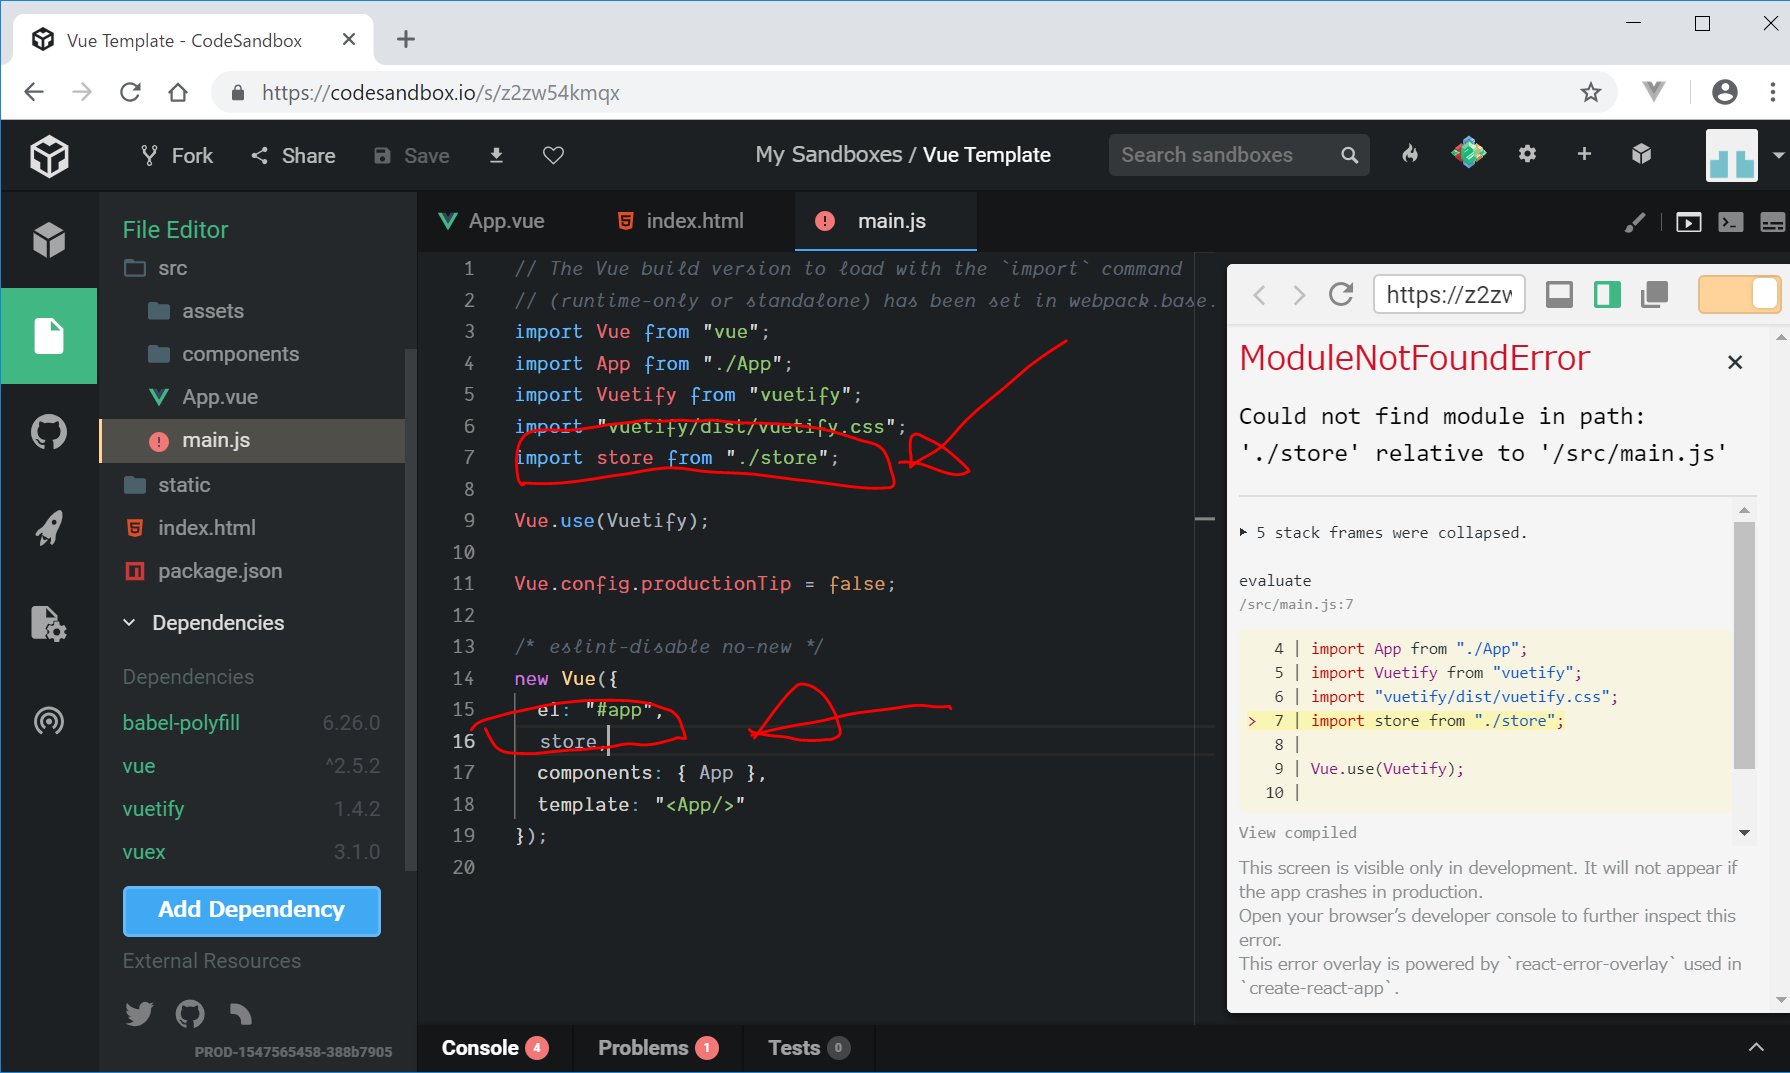
Task: Open the Problems tab
Action: pyautogui.click(x=657, y=1047)
